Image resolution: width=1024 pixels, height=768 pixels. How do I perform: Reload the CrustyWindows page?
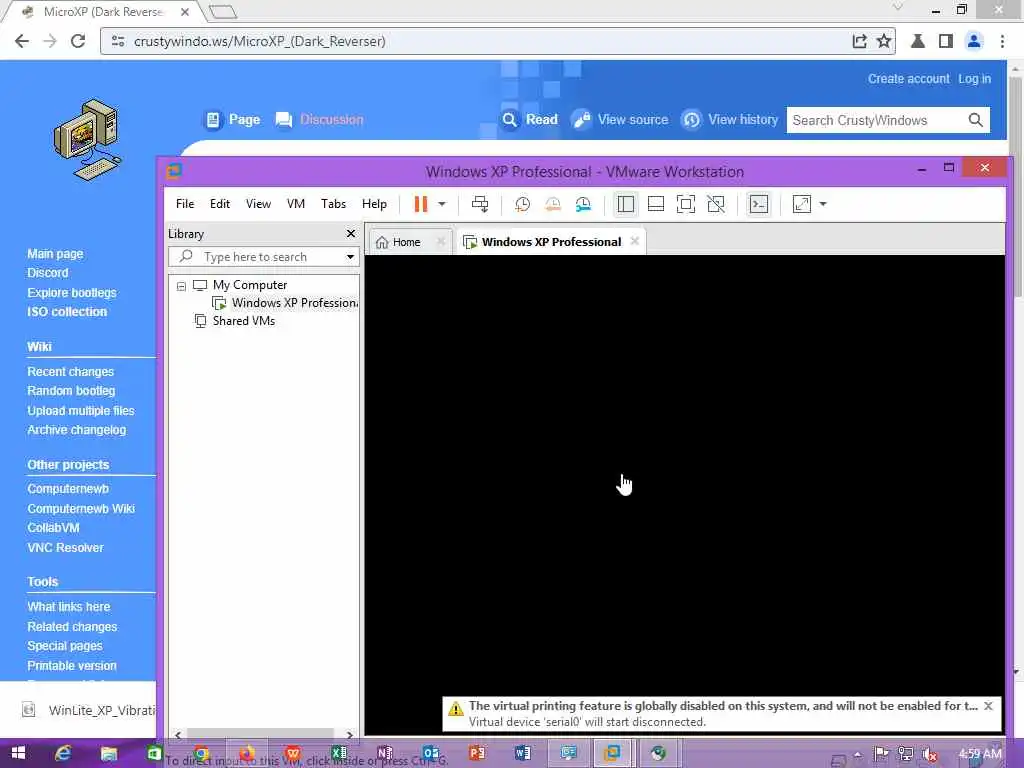pyautogui.click(x=78, y=41)
